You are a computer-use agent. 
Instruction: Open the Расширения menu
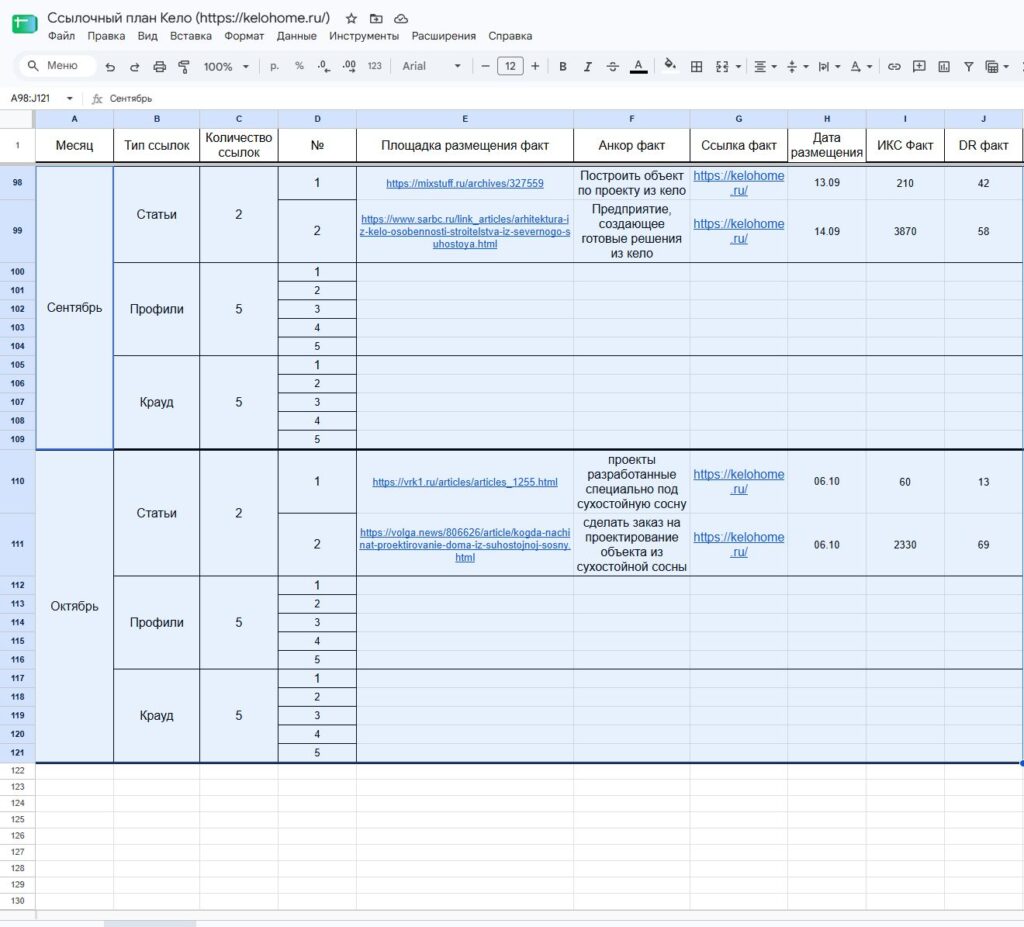coord(443,36)
